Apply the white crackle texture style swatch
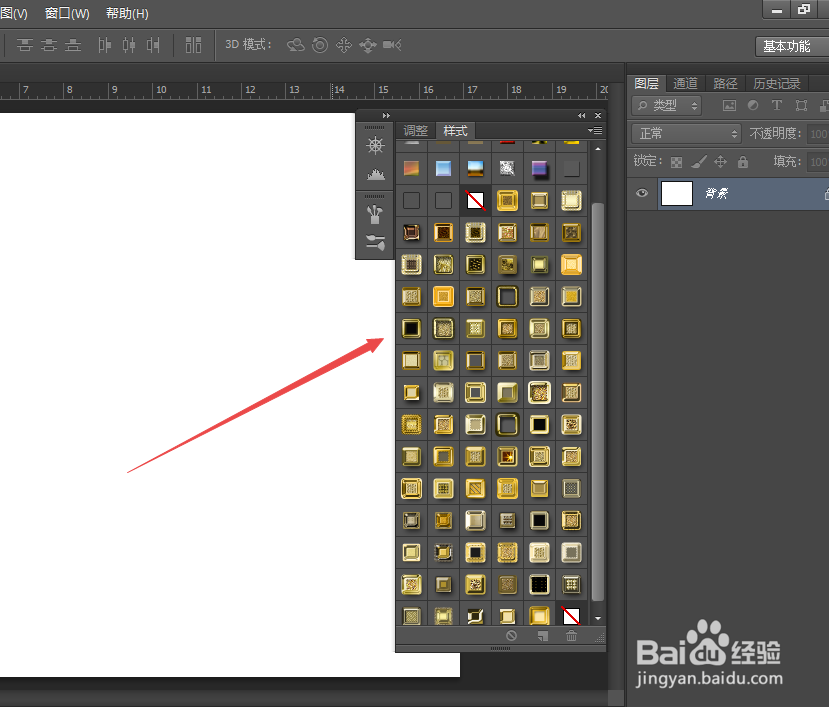This screenshot has width=829, height=707. (507, 169)
